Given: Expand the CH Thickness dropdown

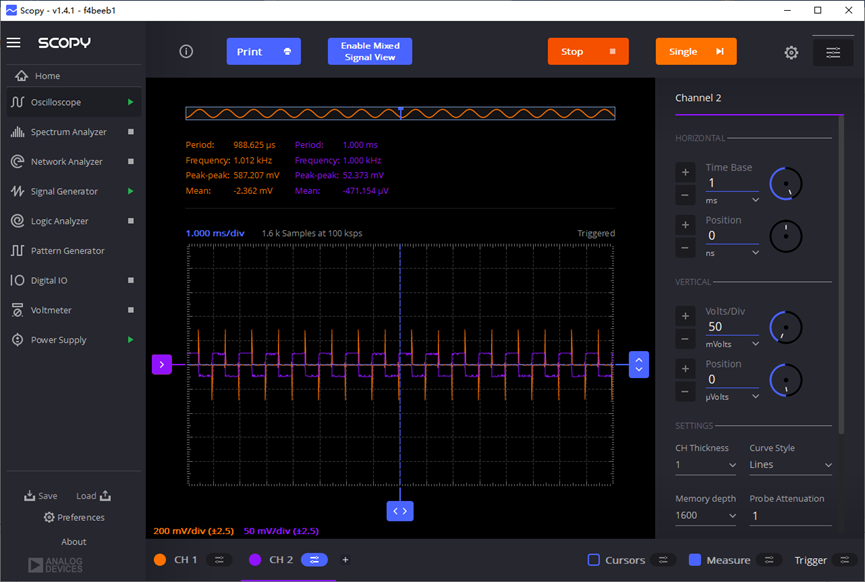Looking at the screenshot, I should (706, 465).
